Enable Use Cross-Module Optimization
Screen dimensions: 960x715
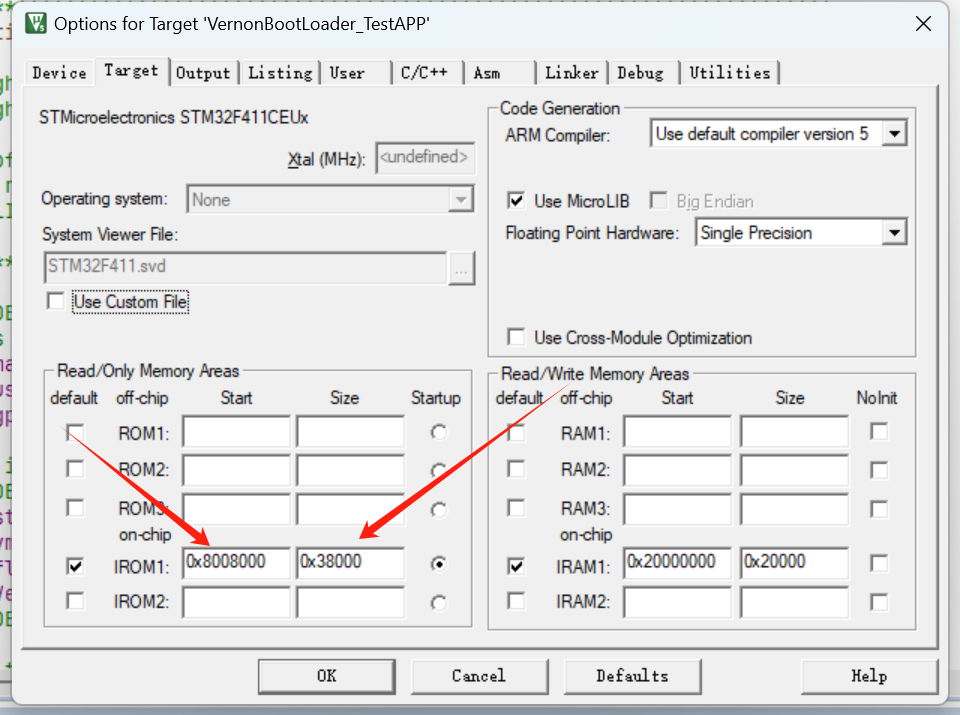point(516,337)
